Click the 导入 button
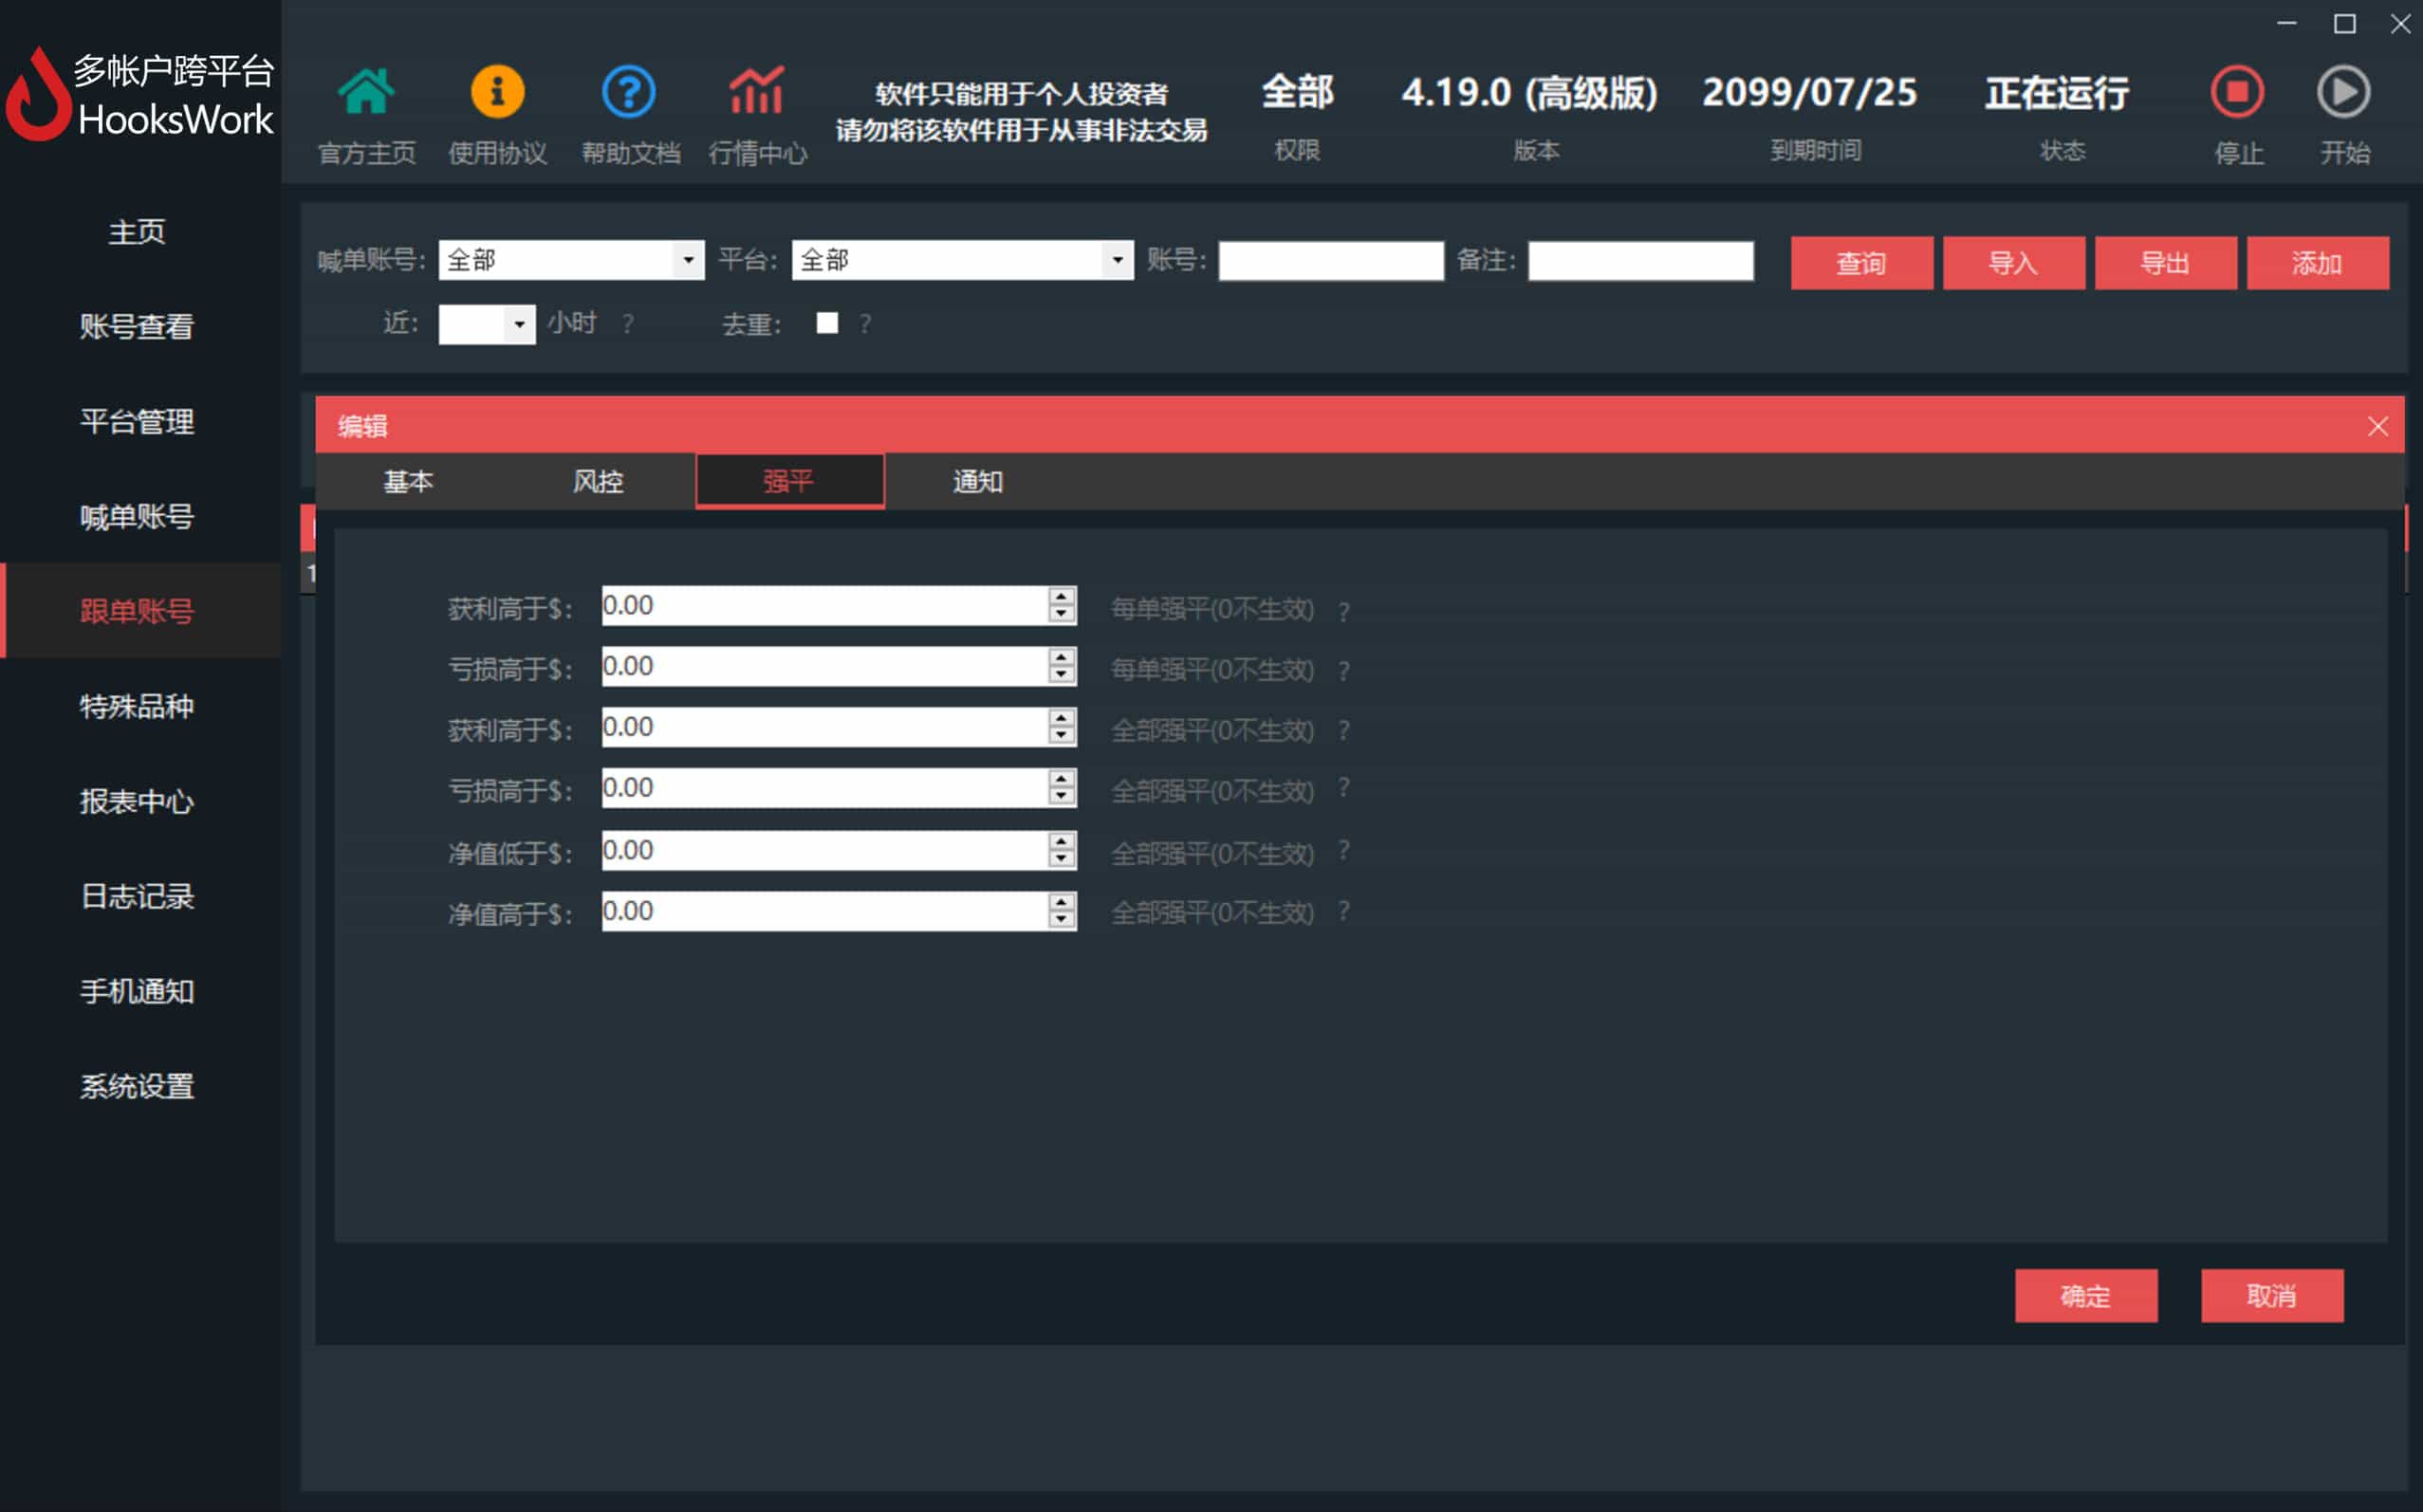Image resolution: width=2423 pixels, height=1512 pixels. point(2013,263)
